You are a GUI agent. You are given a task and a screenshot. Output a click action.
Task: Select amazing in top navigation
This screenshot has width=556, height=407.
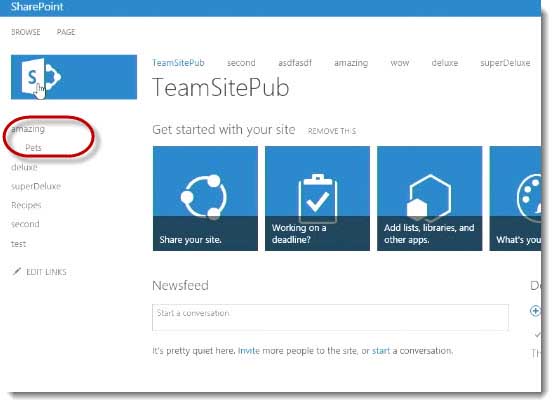pos(351,63)
